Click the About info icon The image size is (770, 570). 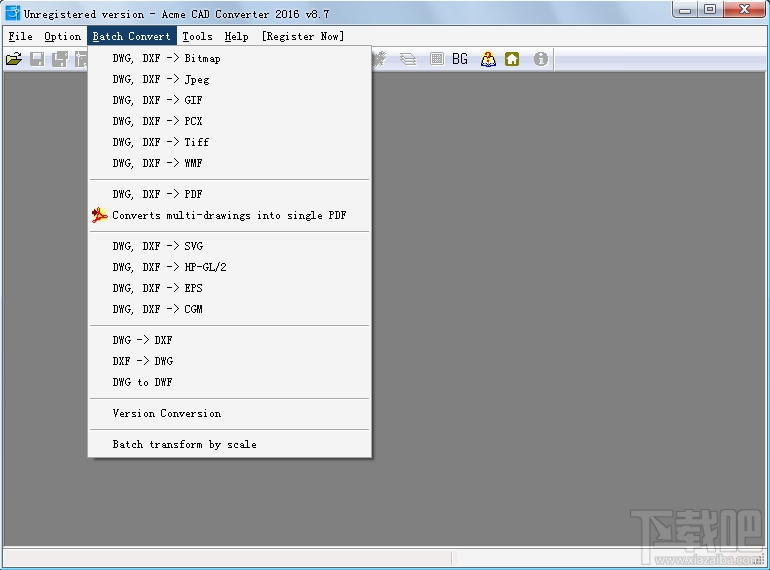[x=541, y=59]
